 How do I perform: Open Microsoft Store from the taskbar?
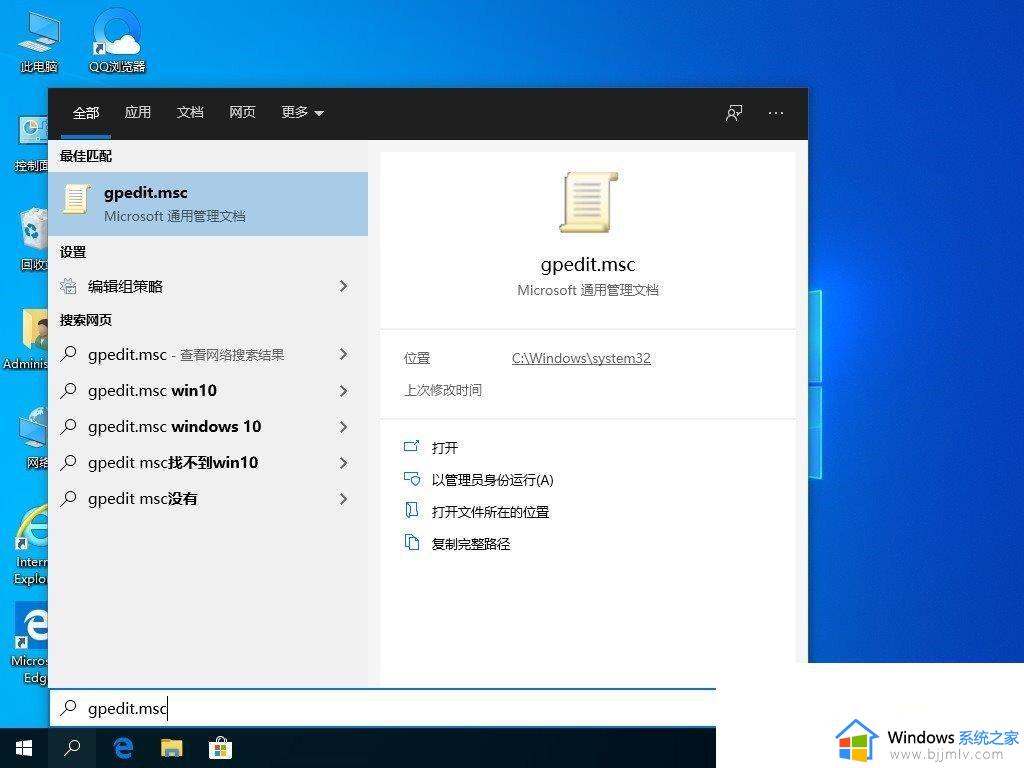(x=220, y=748)
